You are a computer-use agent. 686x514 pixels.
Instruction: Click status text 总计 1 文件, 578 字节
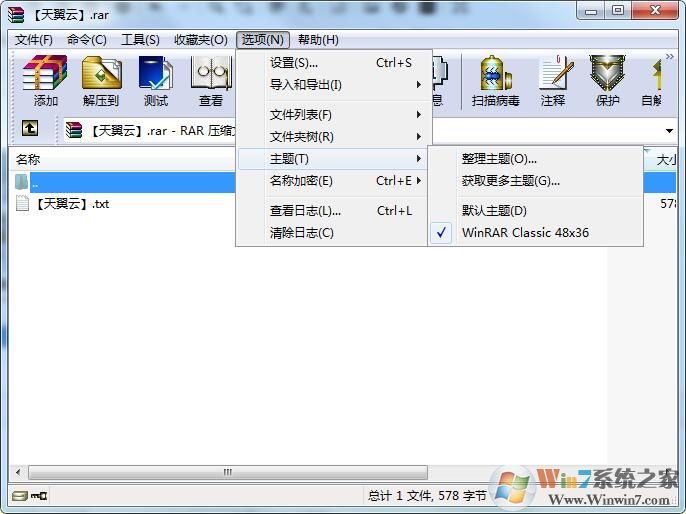point(427,496)
